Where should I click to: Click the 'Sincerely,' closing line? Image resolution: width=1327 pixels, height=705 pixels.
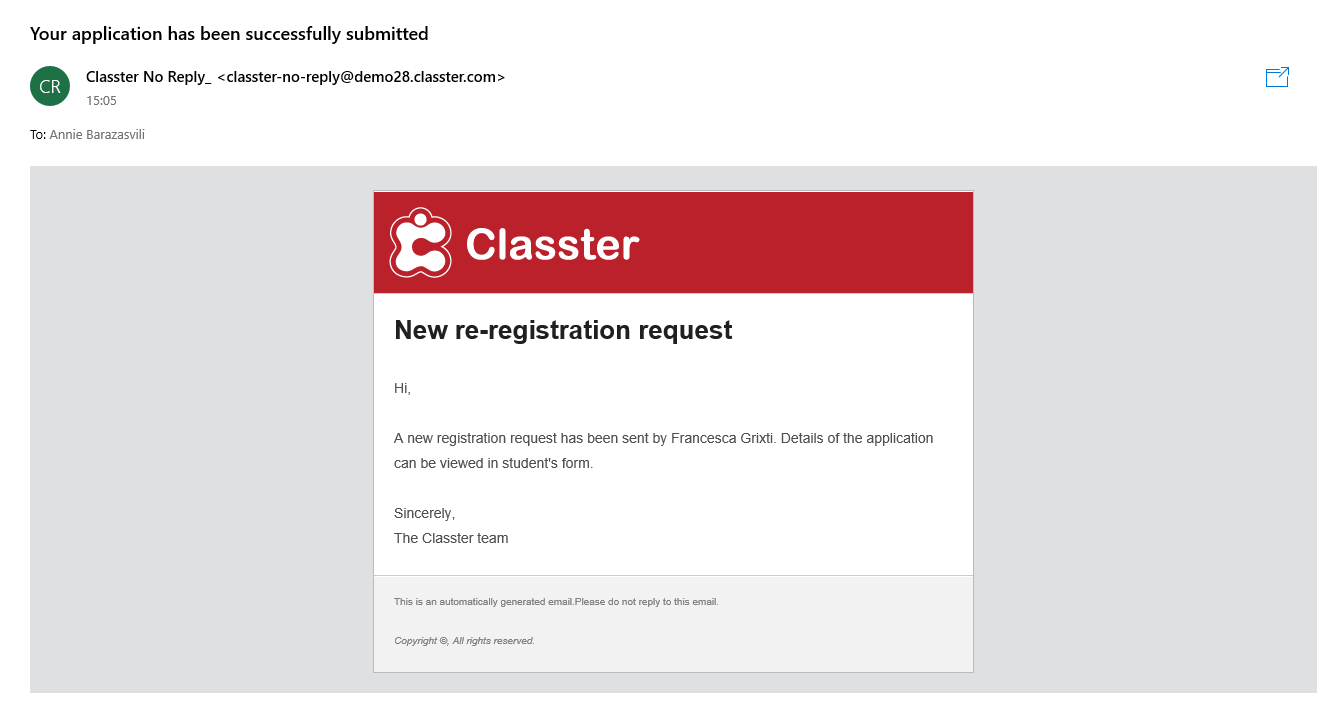424,513
